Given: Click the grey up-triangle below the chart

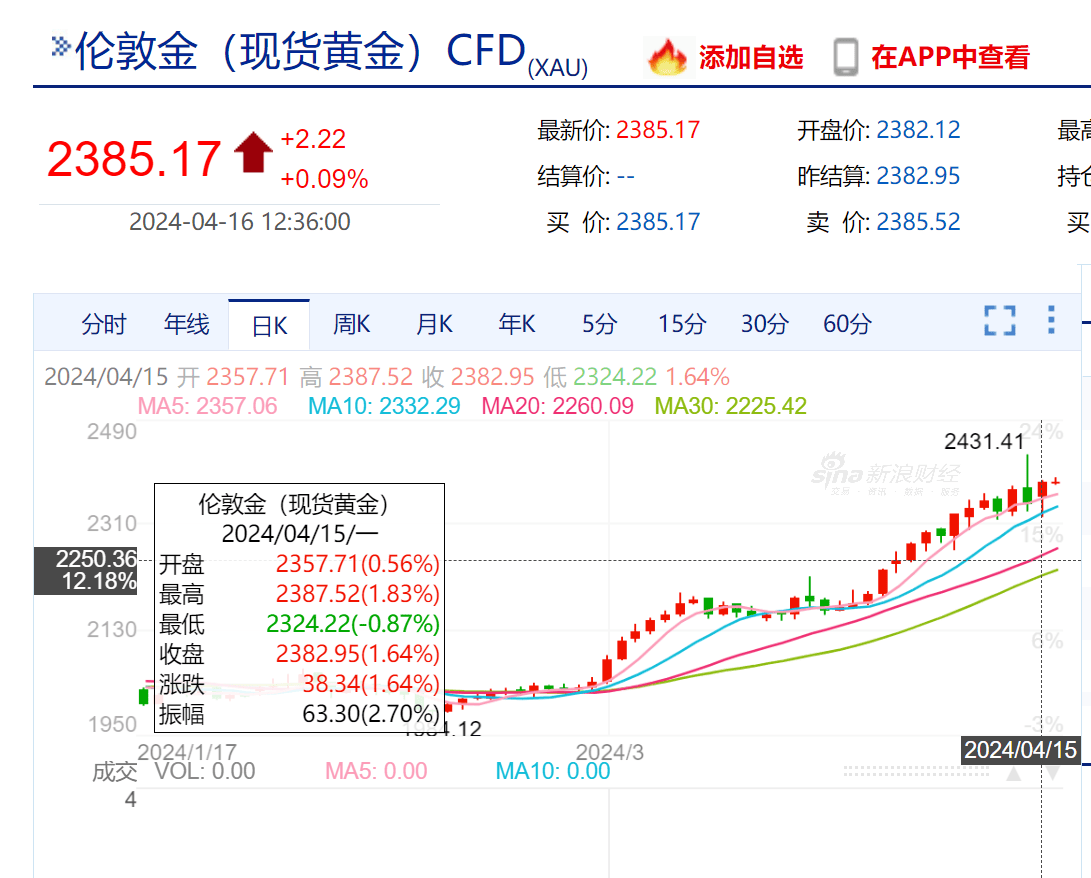Looking at the screenshot, I should coord(1014,773).
